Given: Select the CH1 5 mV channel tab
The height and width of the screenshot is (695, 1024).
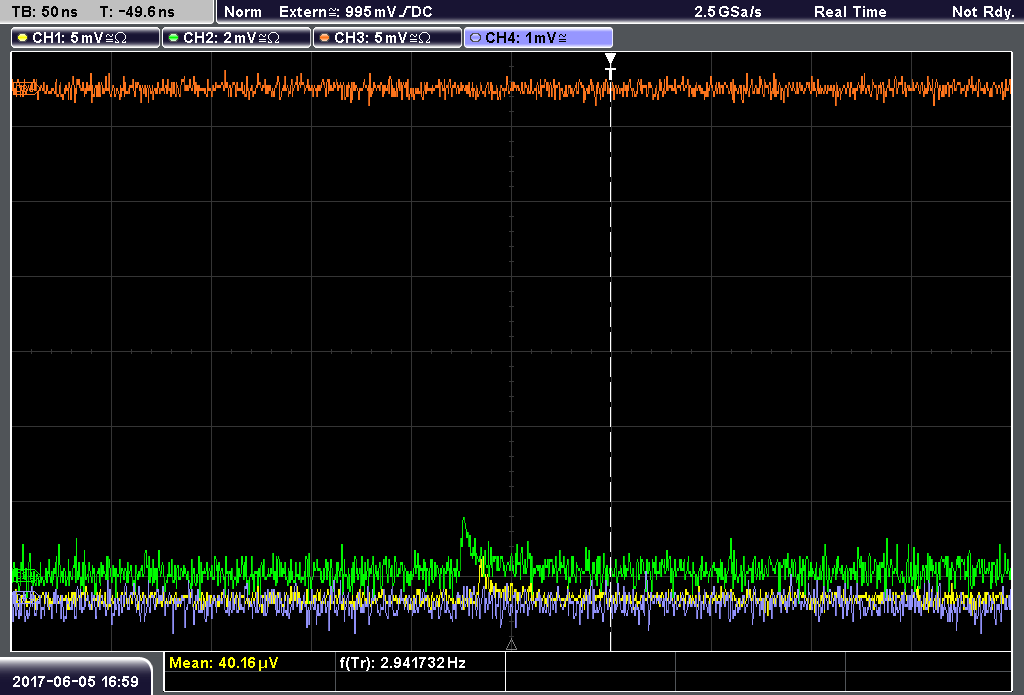Looking at the screenshot, I should [86, 38].
